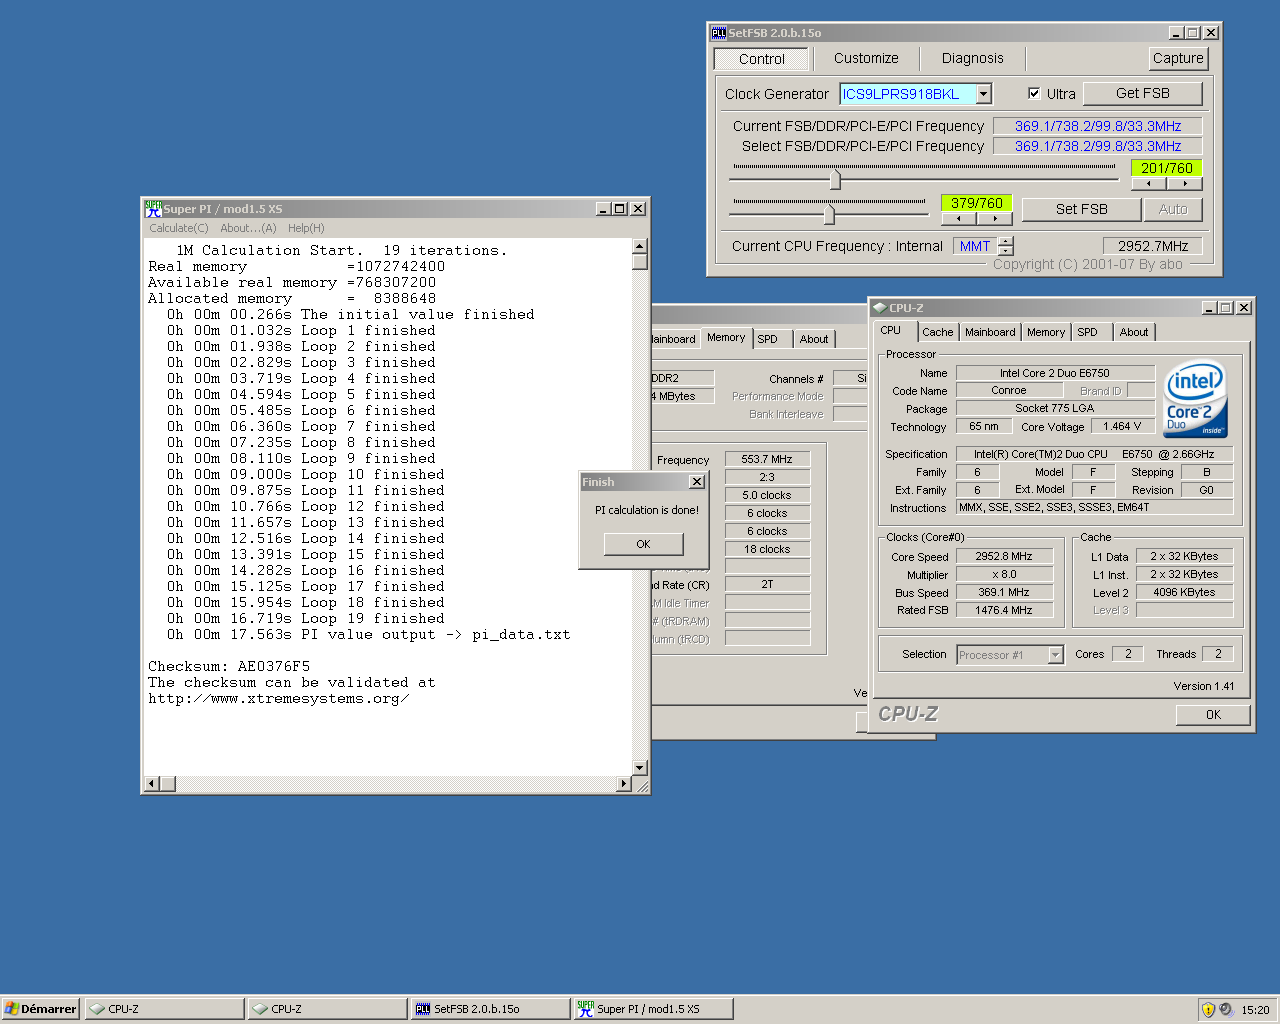Screen dimensions: 1280x1024
Task: Confirm the Finish dialog with OK
Action: click(x=643, y=544)
